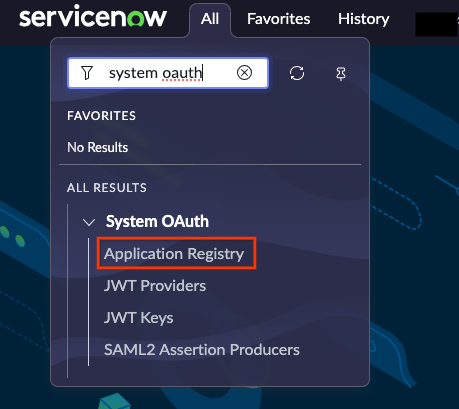Click inside the 'system oauth' filter field
This screenshot has height=409, width=459.
click(x=168, y=73)
